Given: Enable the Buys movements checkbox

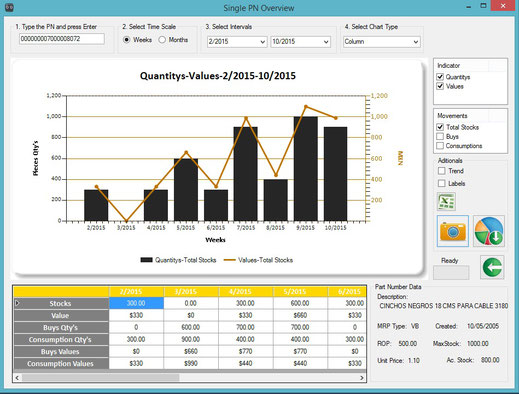Looking at the screenshot, I should pos(440,136).
